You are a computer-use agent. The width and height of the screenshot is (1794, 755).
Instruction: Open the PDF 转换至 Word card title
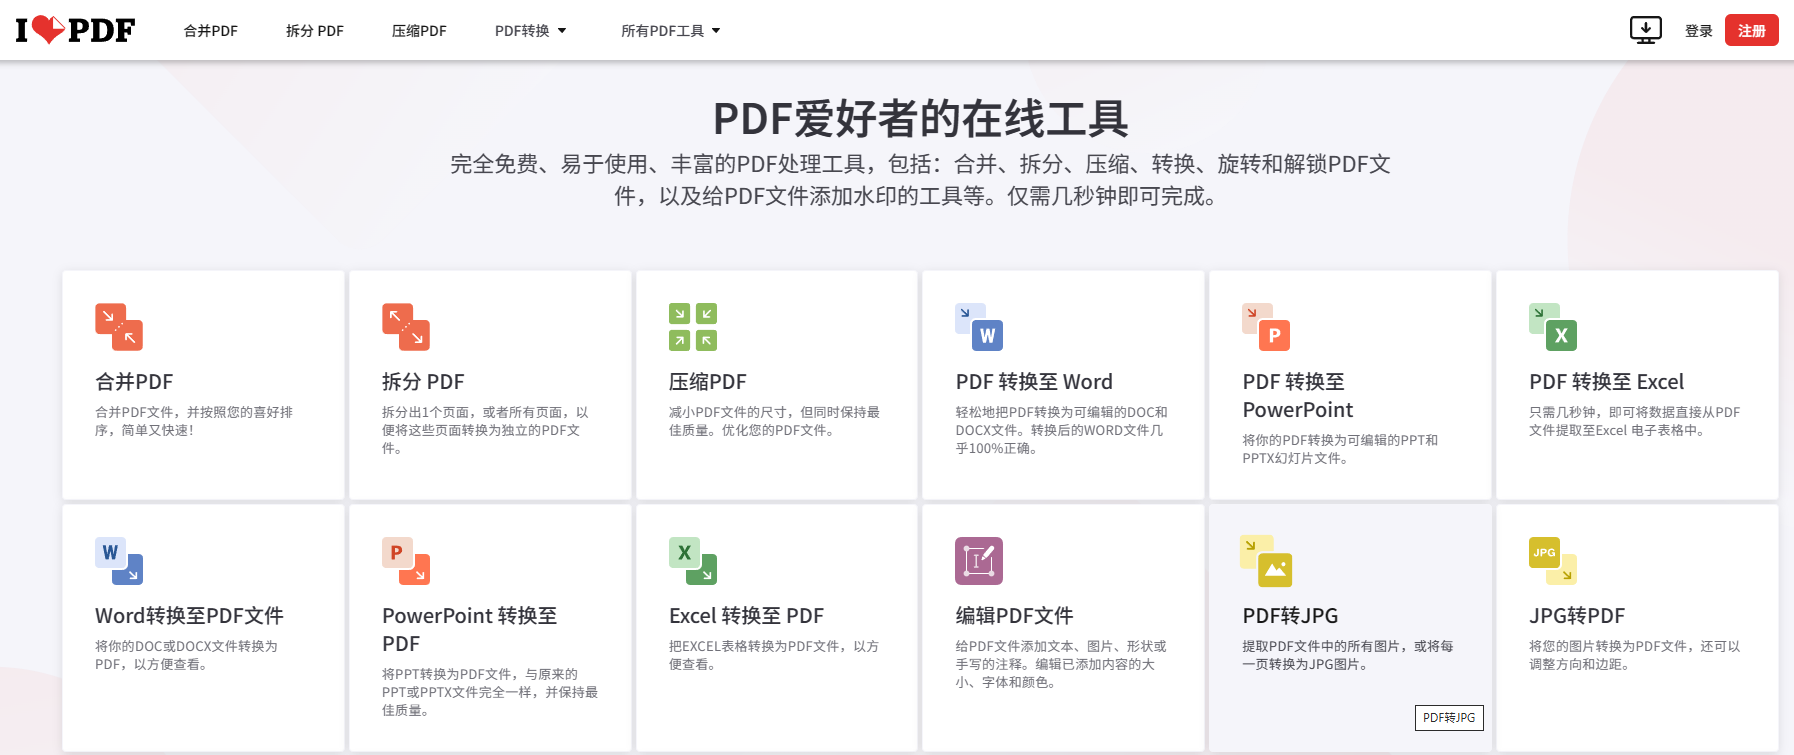(x=1034, y=382)
